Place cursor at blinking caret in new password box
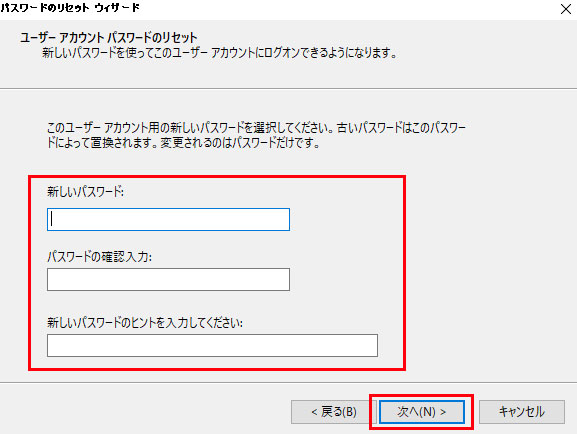This screenshot has height=434, width=577. (52, 219)
